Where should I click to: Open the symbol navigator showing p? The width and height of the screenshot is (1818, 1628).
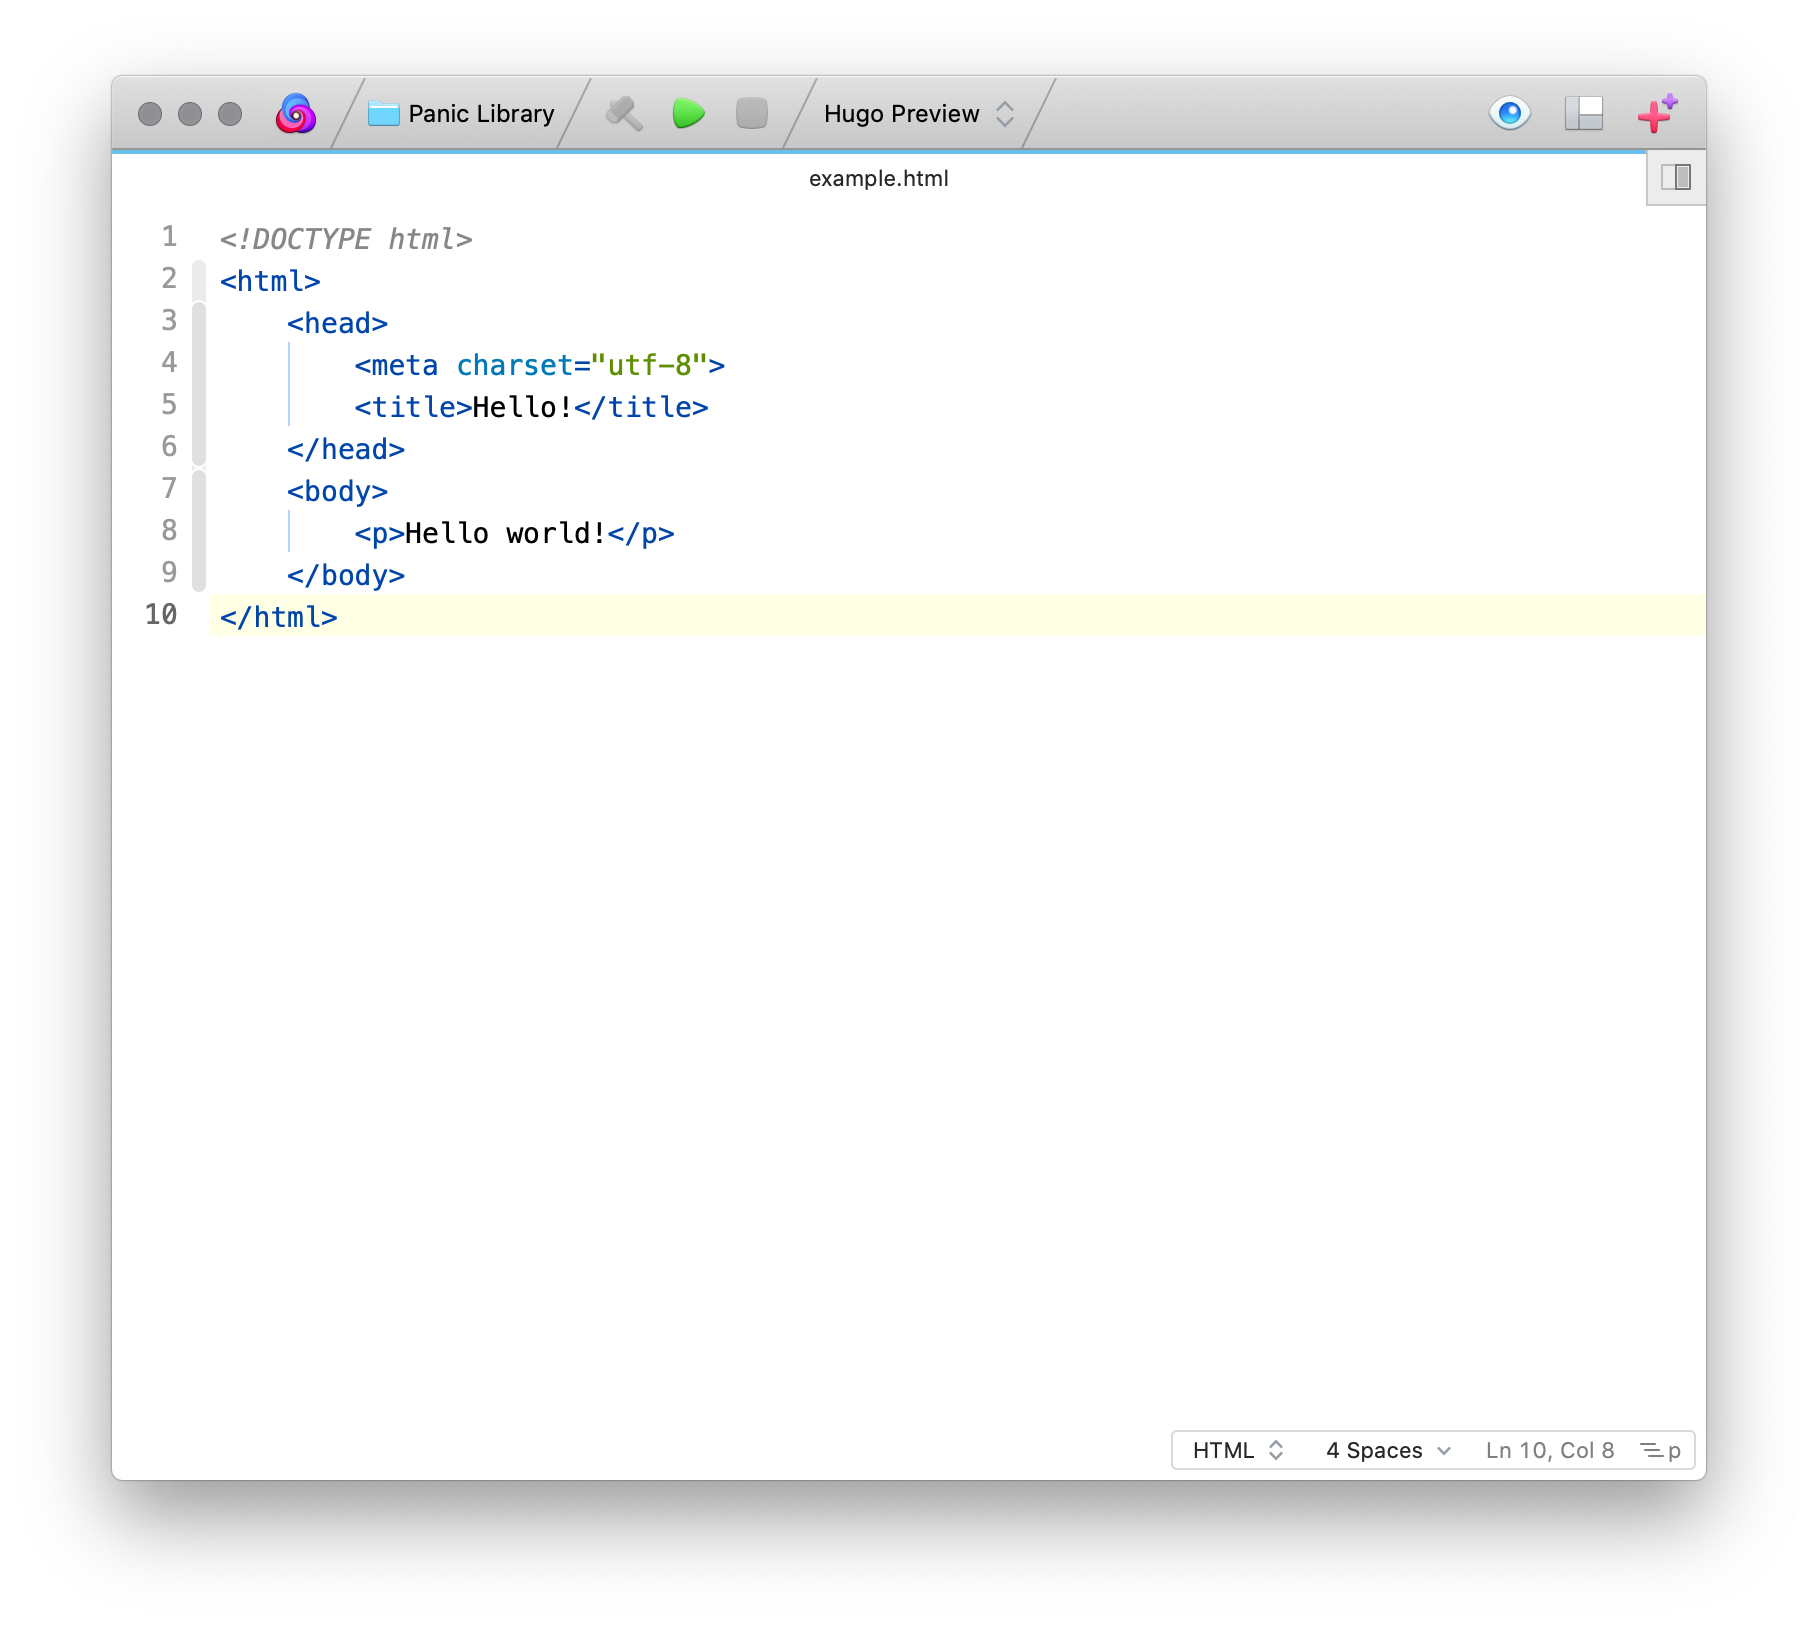1661,1450
